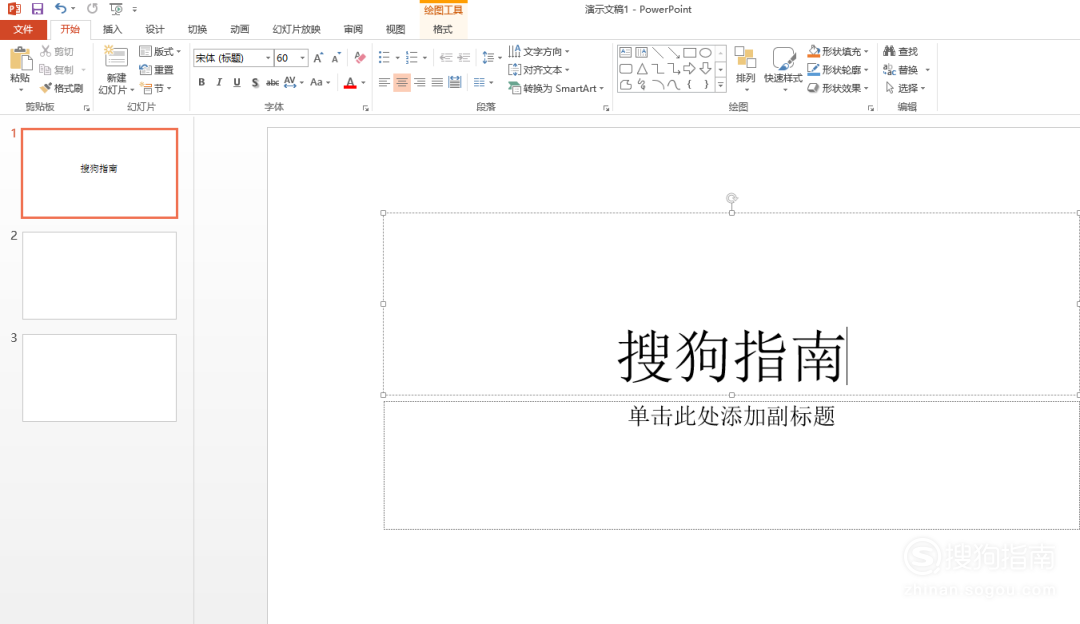
Task: Open the line spacing dropdown
Action: coord(492,58)
